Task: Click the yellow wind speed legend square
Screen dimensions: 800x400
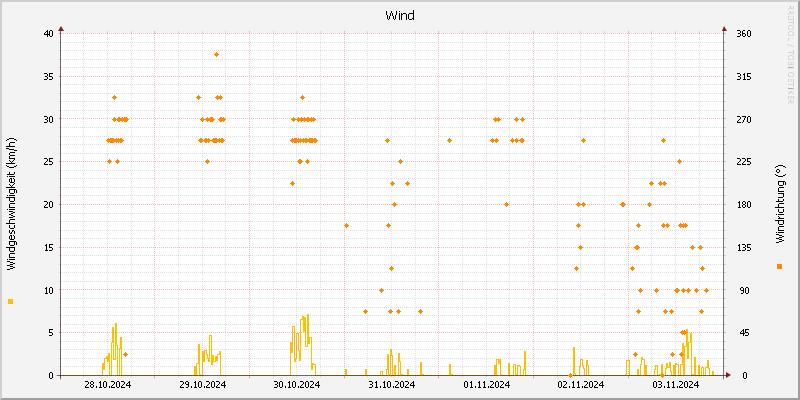Action: coord(10,302)
